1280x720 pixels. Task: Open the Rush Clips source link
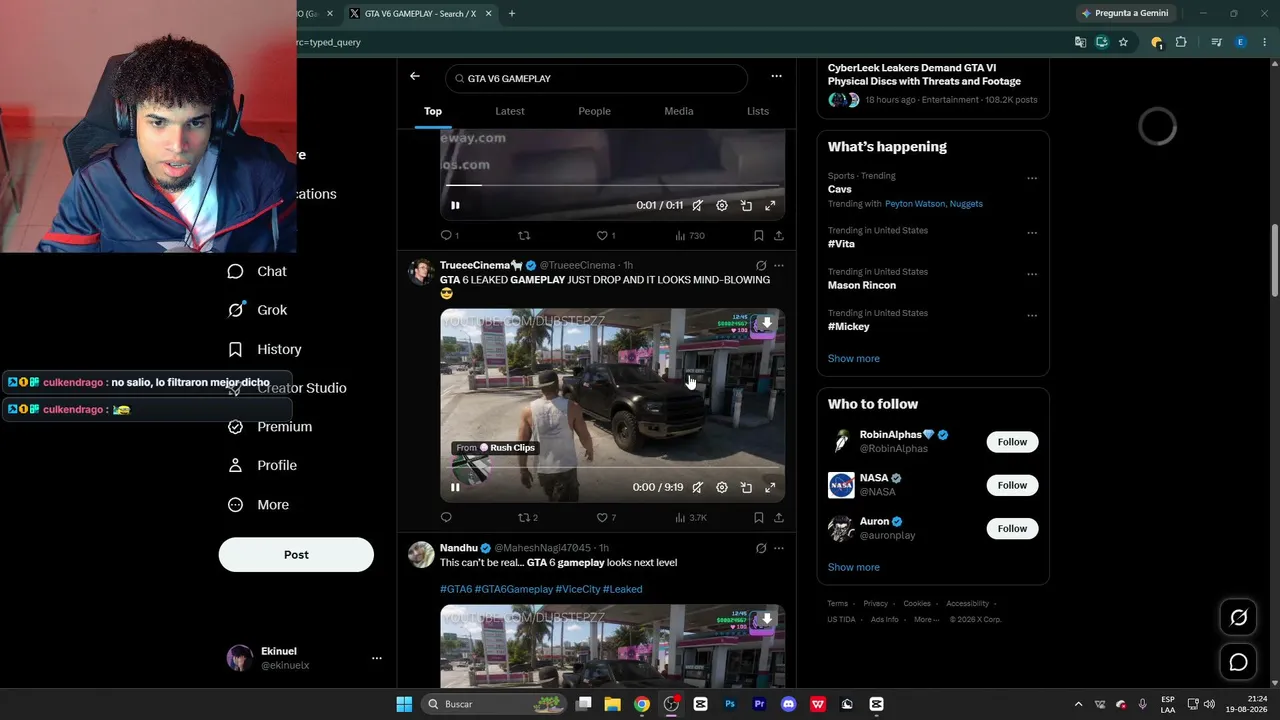[496, 448]
